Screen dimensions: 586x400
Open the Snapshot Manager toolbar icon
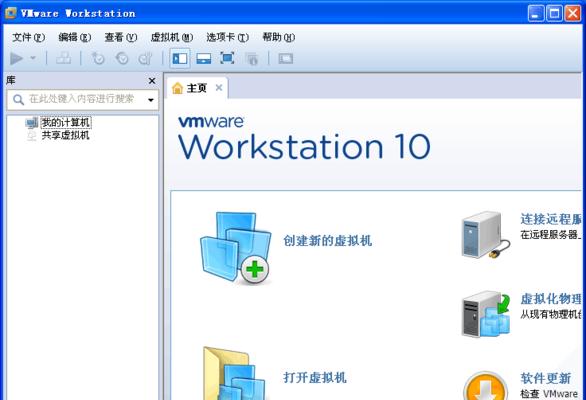click(x=145, y=58)
